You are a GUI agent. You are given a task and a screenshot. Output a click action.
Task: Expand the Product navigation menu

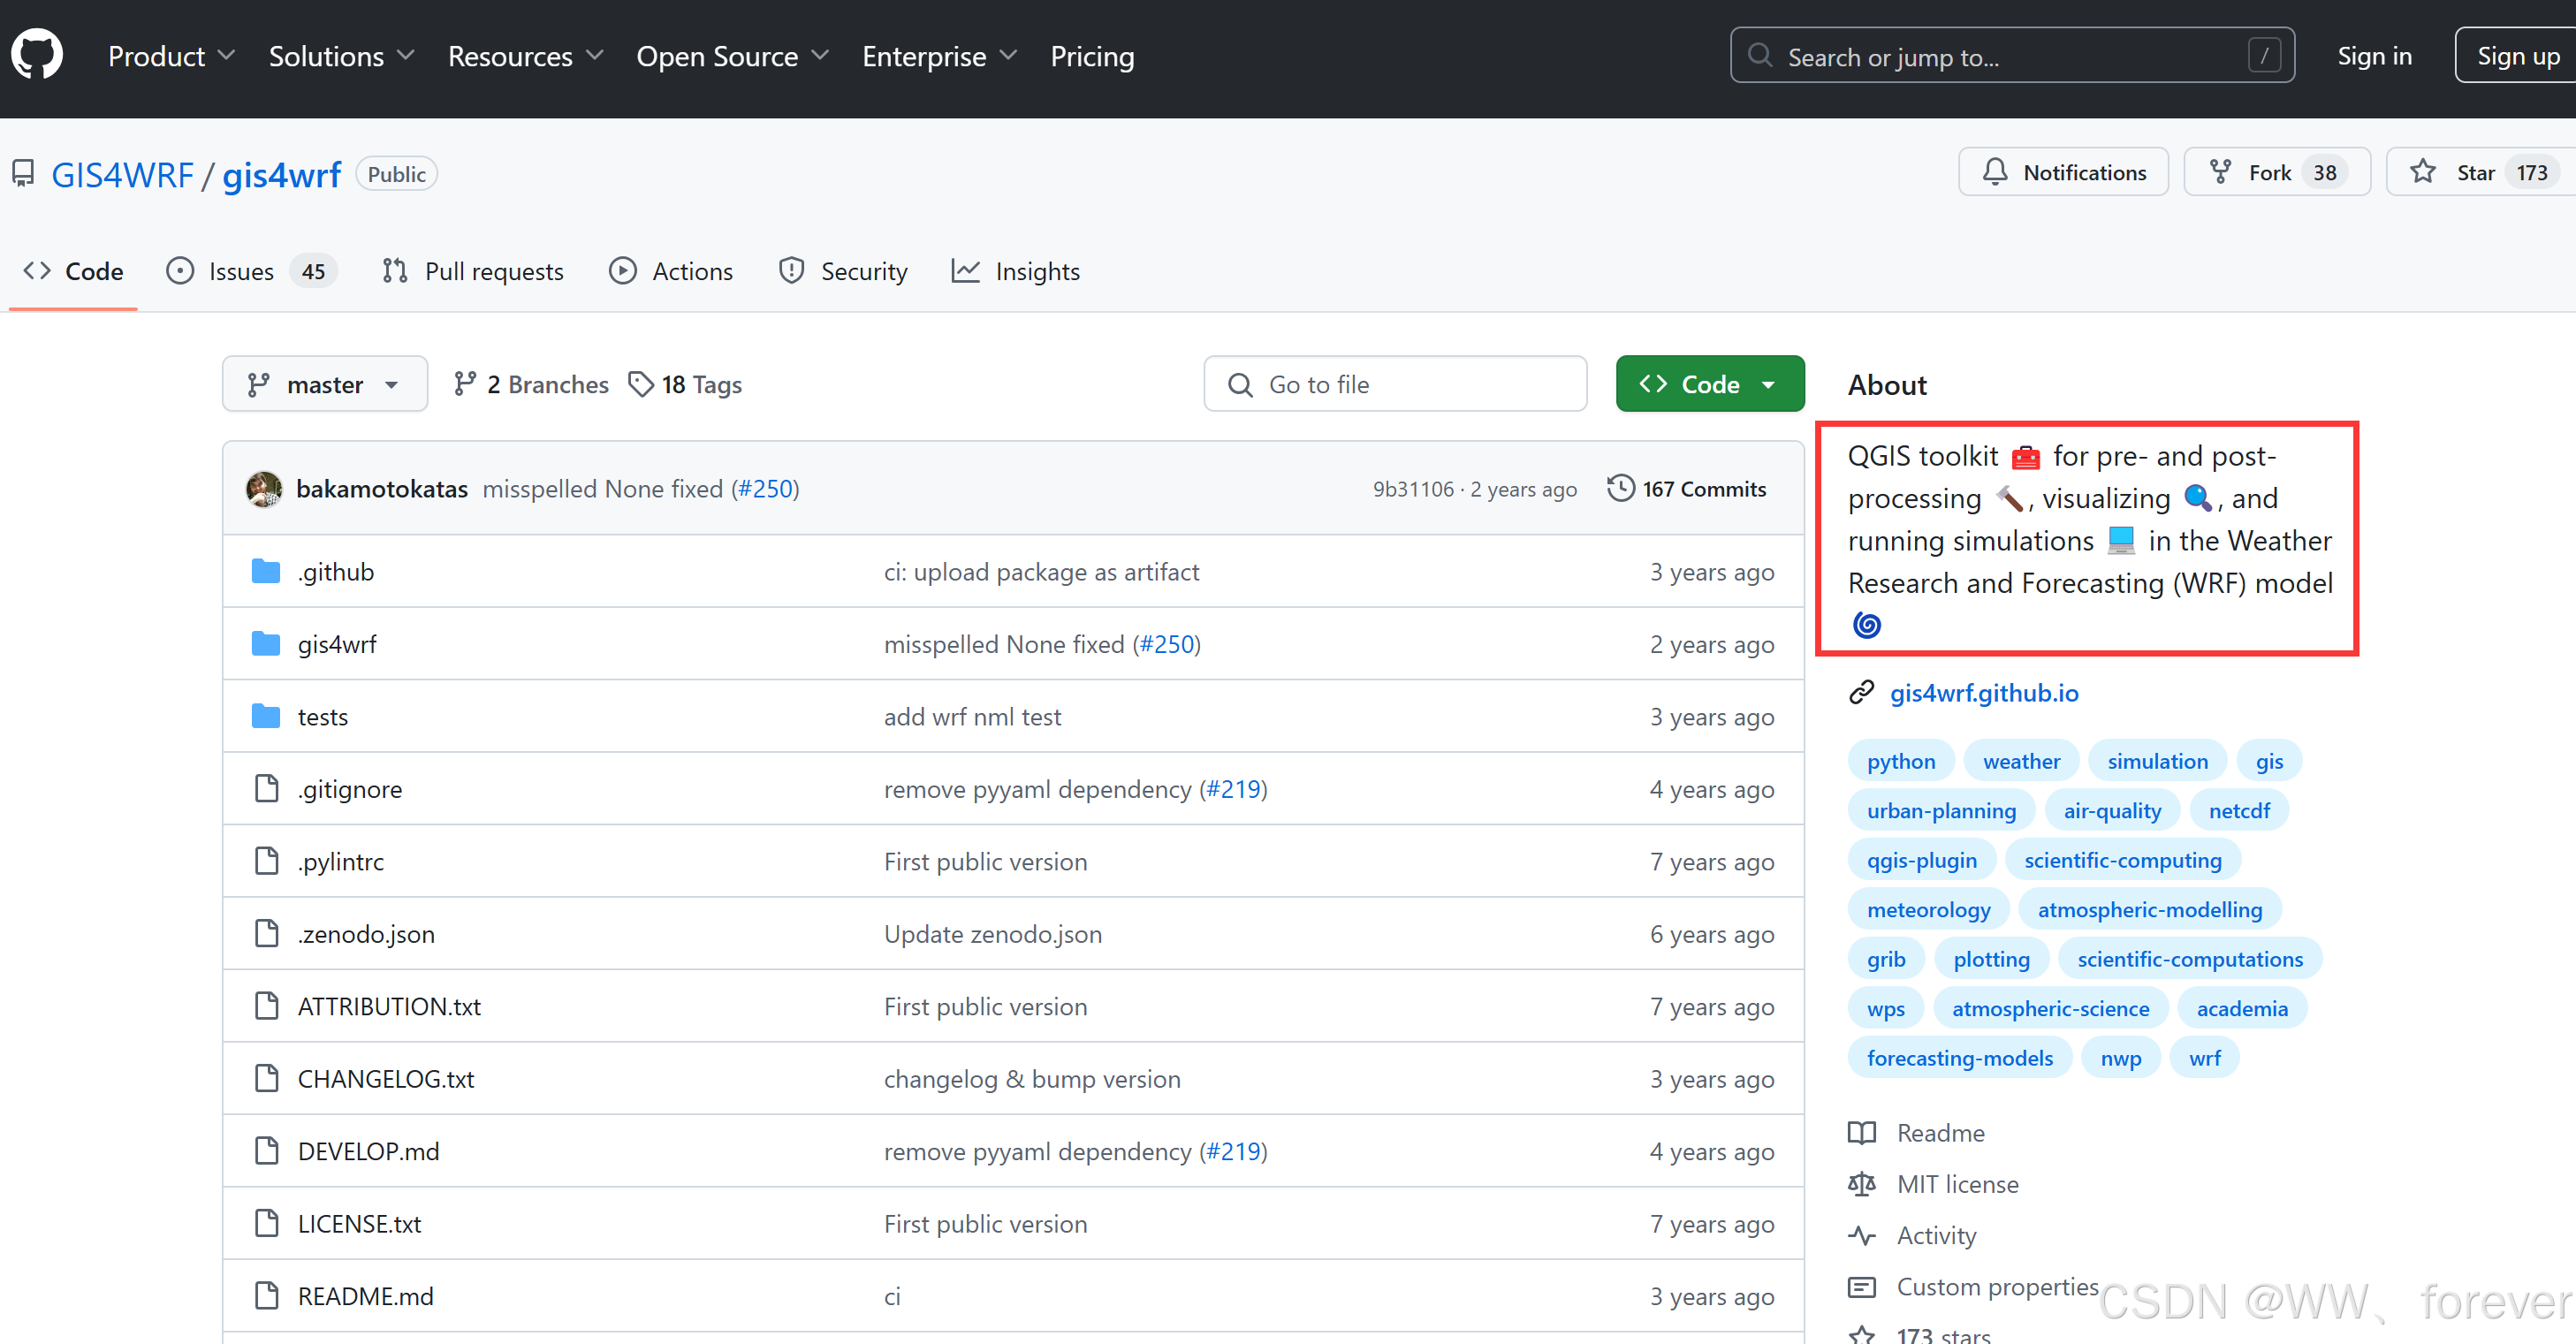[171, 56]
